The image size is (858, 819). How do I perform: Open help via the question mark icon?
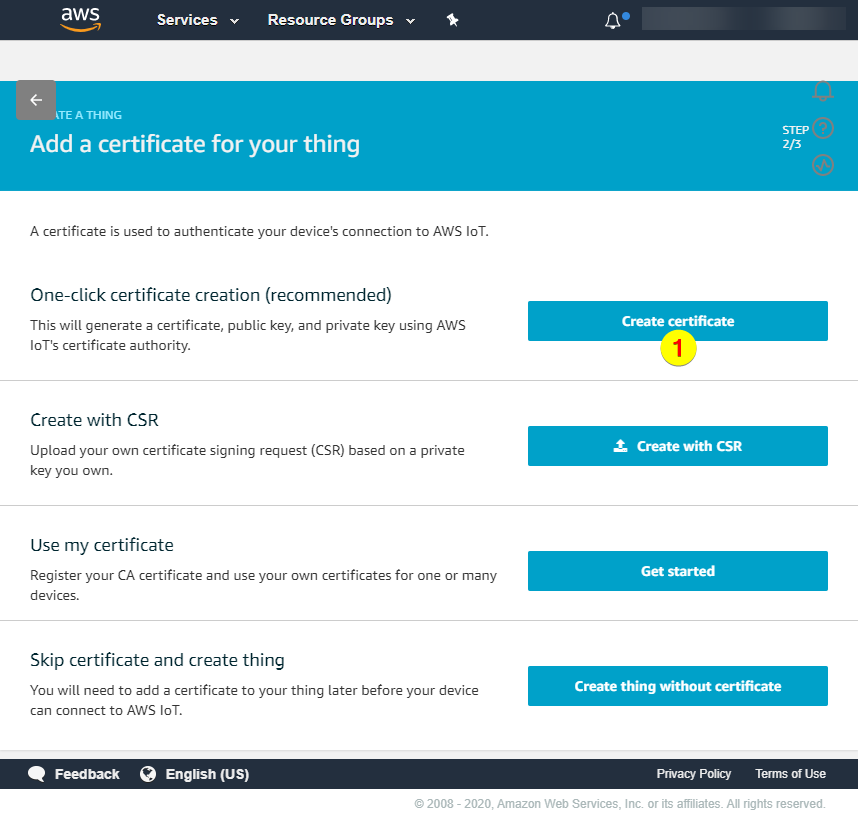pos(823,128)
